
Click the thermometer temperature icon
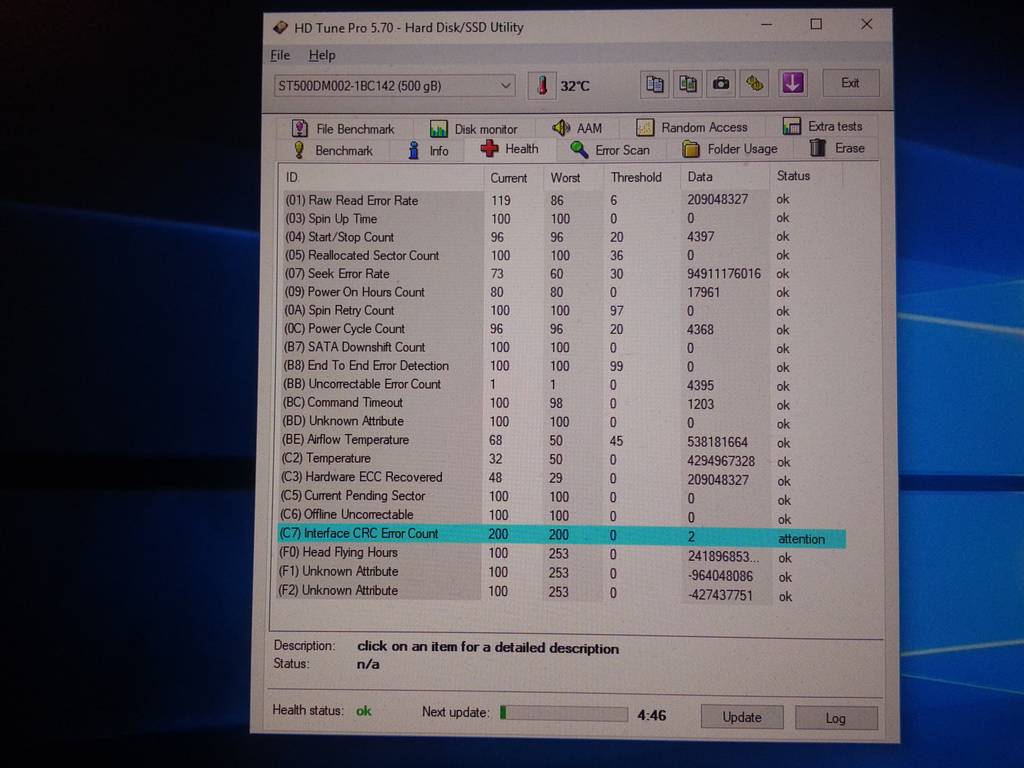[542, 86]
